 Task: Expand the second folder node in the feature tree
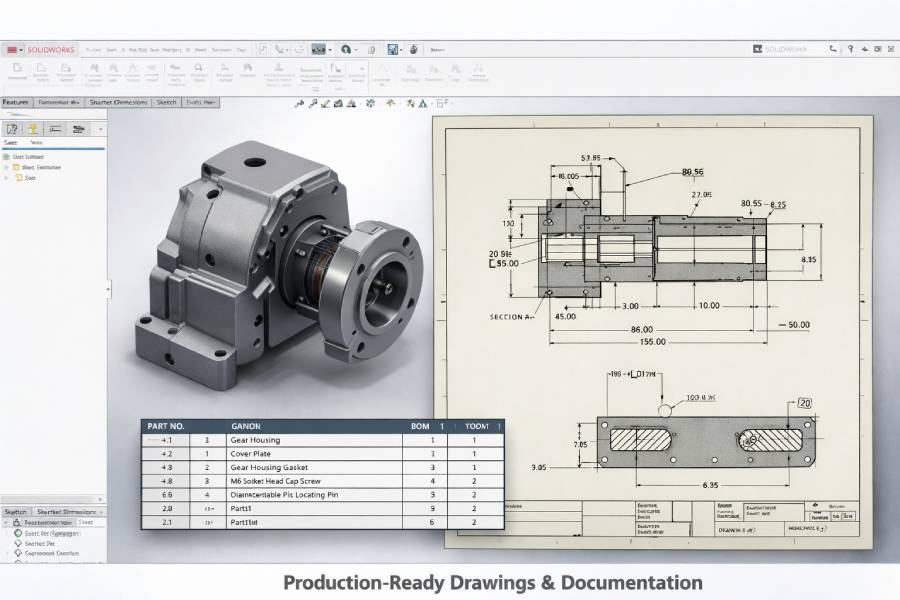click(7, 178)
